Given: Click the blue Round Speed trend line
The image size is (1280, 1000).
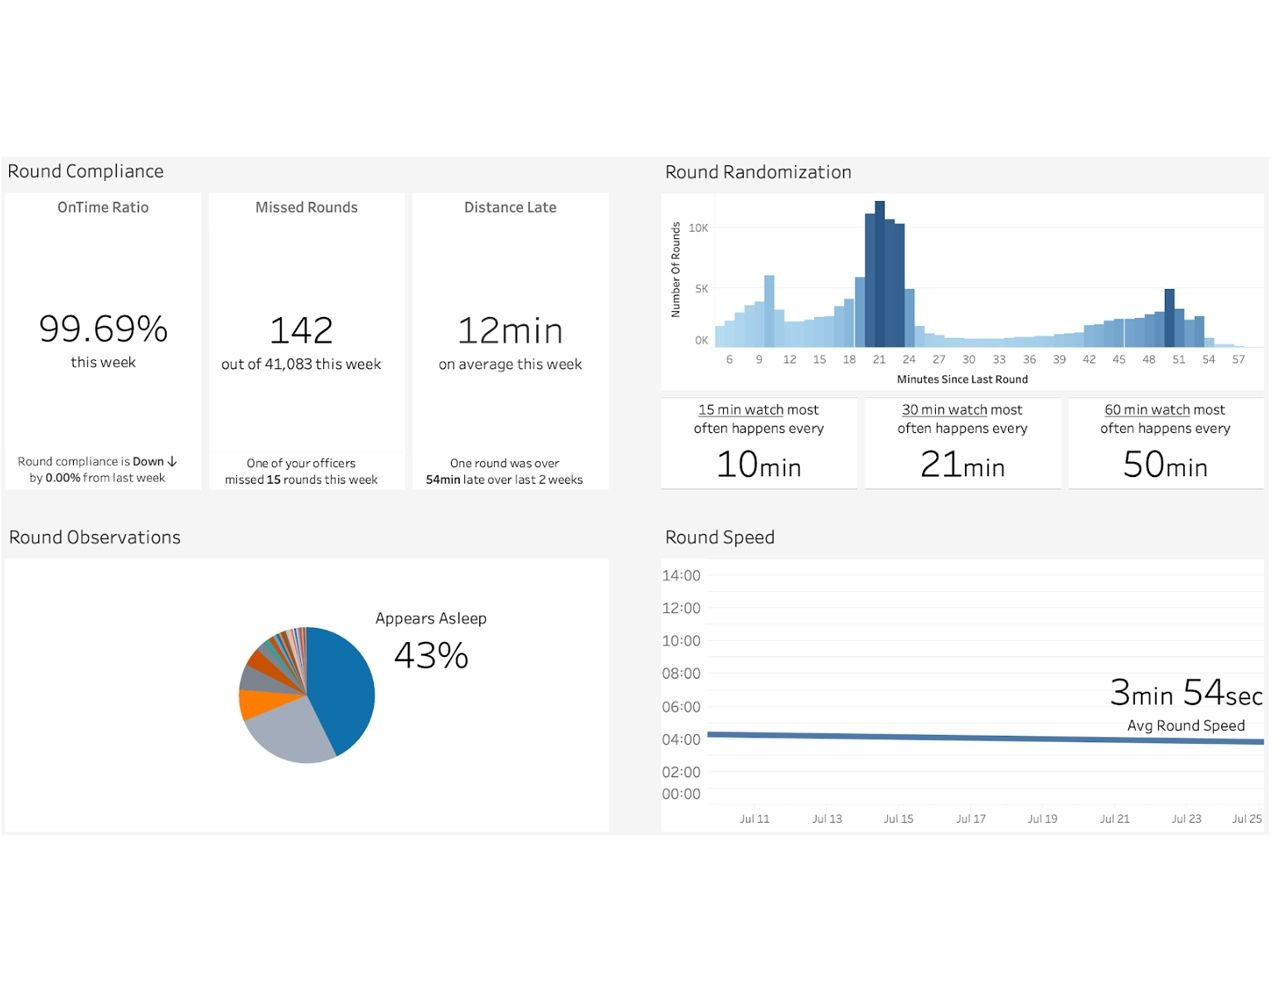Looking at the screenshot, I should point(985,738).
